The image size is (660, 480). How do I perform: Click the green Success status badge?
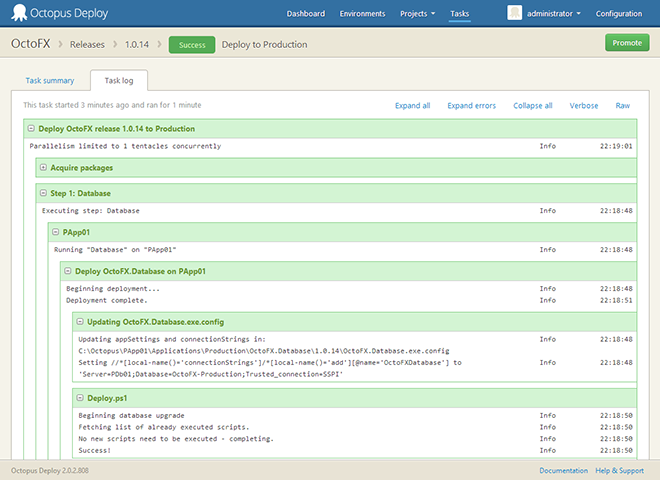(x=192, y=45)
